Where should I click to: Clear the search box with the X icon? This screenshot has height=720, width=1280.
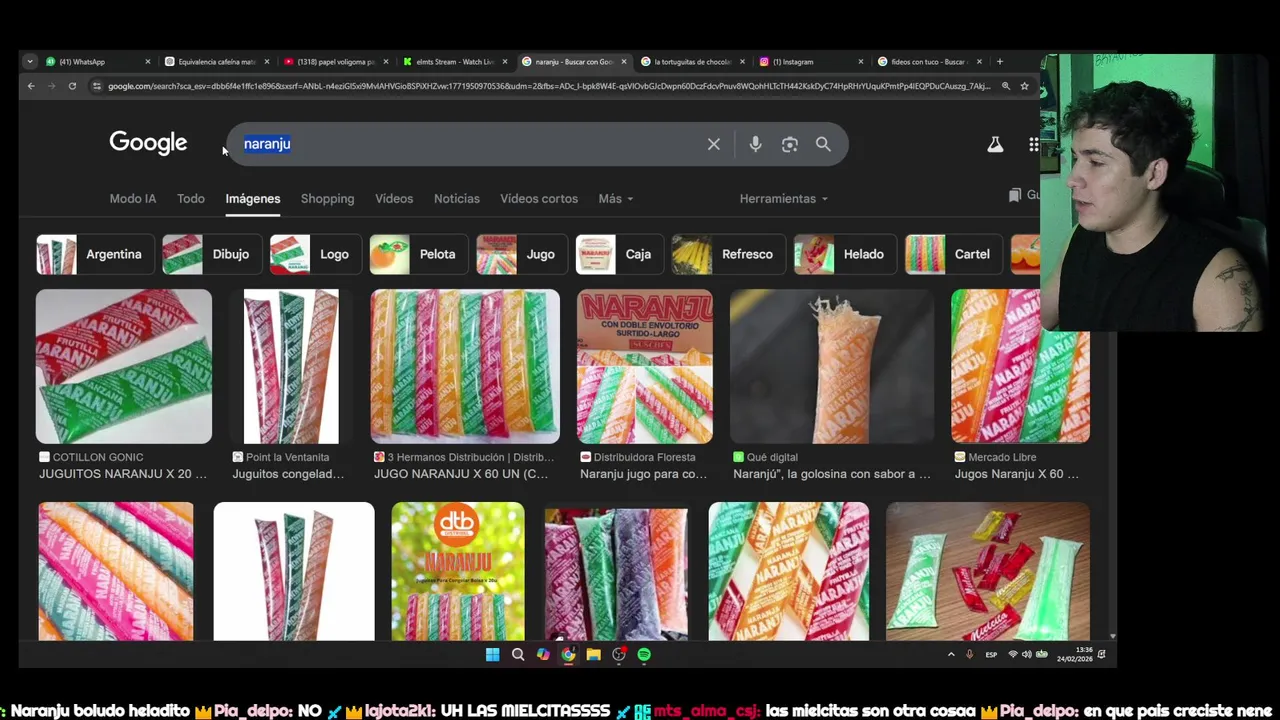pos(713,144)
